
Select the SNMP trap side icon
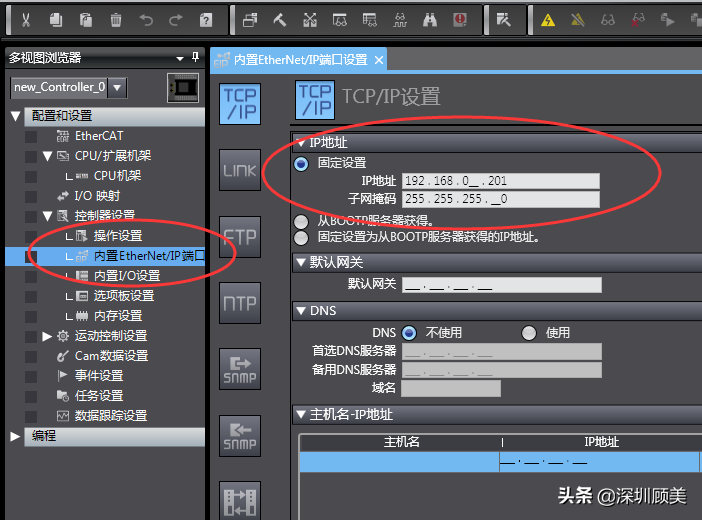pos(240,436)
